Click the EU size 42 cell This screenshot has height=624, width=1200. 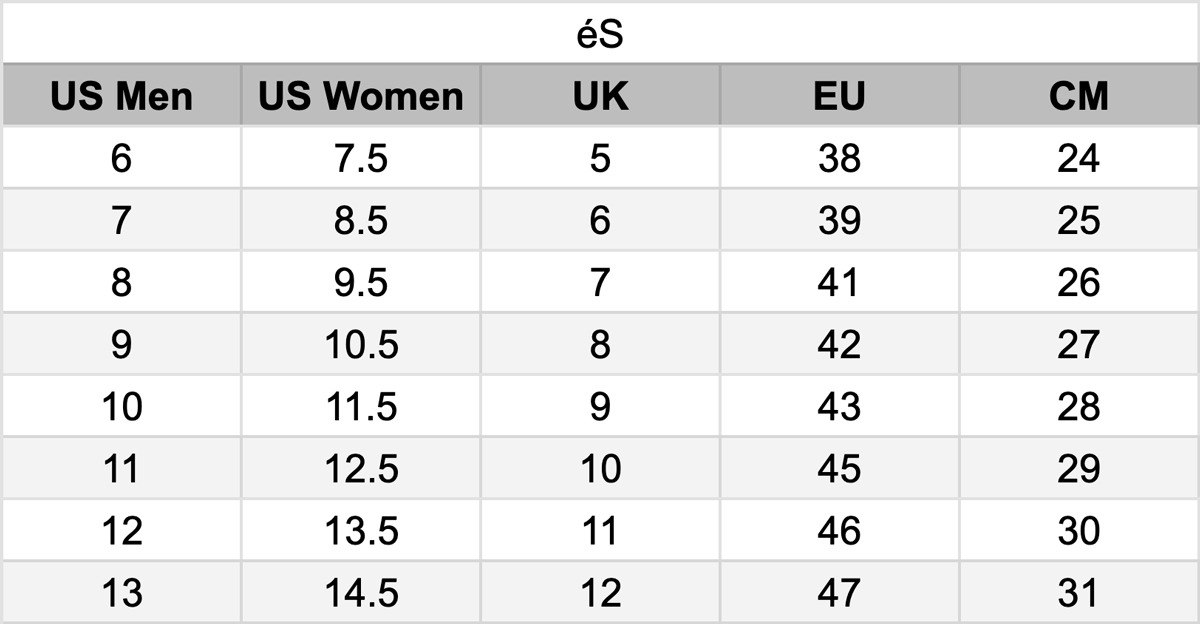[x=839, y=344]
